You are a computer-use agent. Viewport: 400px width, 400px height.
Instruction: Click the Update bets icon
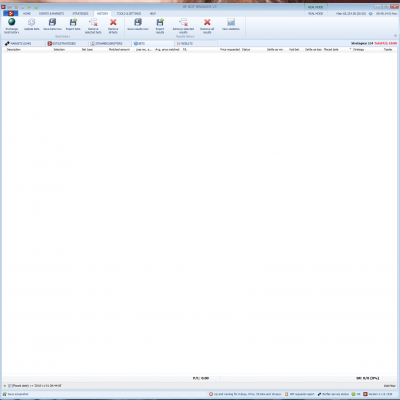click(x=32, y=22)
